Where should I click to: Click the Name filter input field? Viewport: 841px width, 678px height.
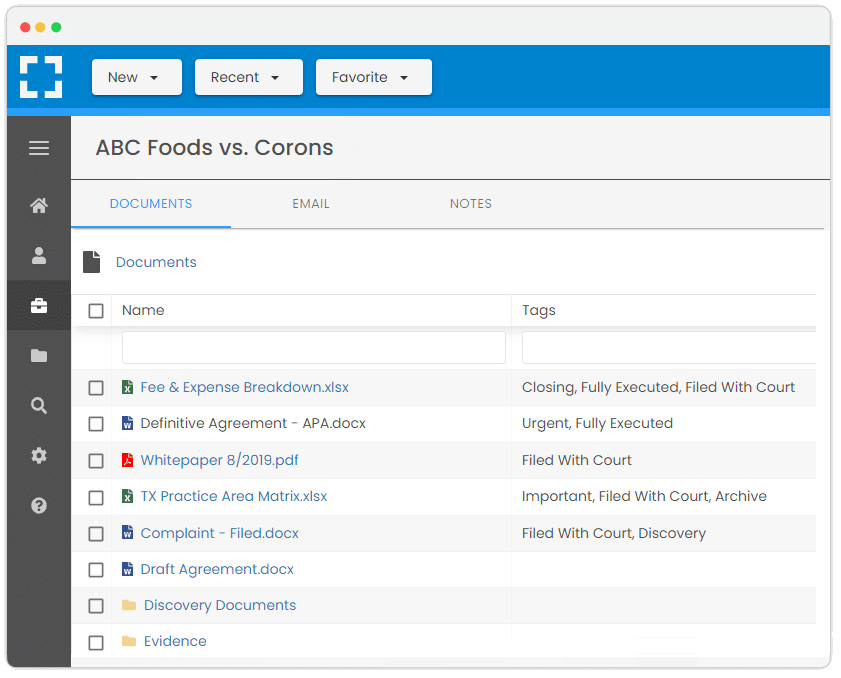[314, 348]
